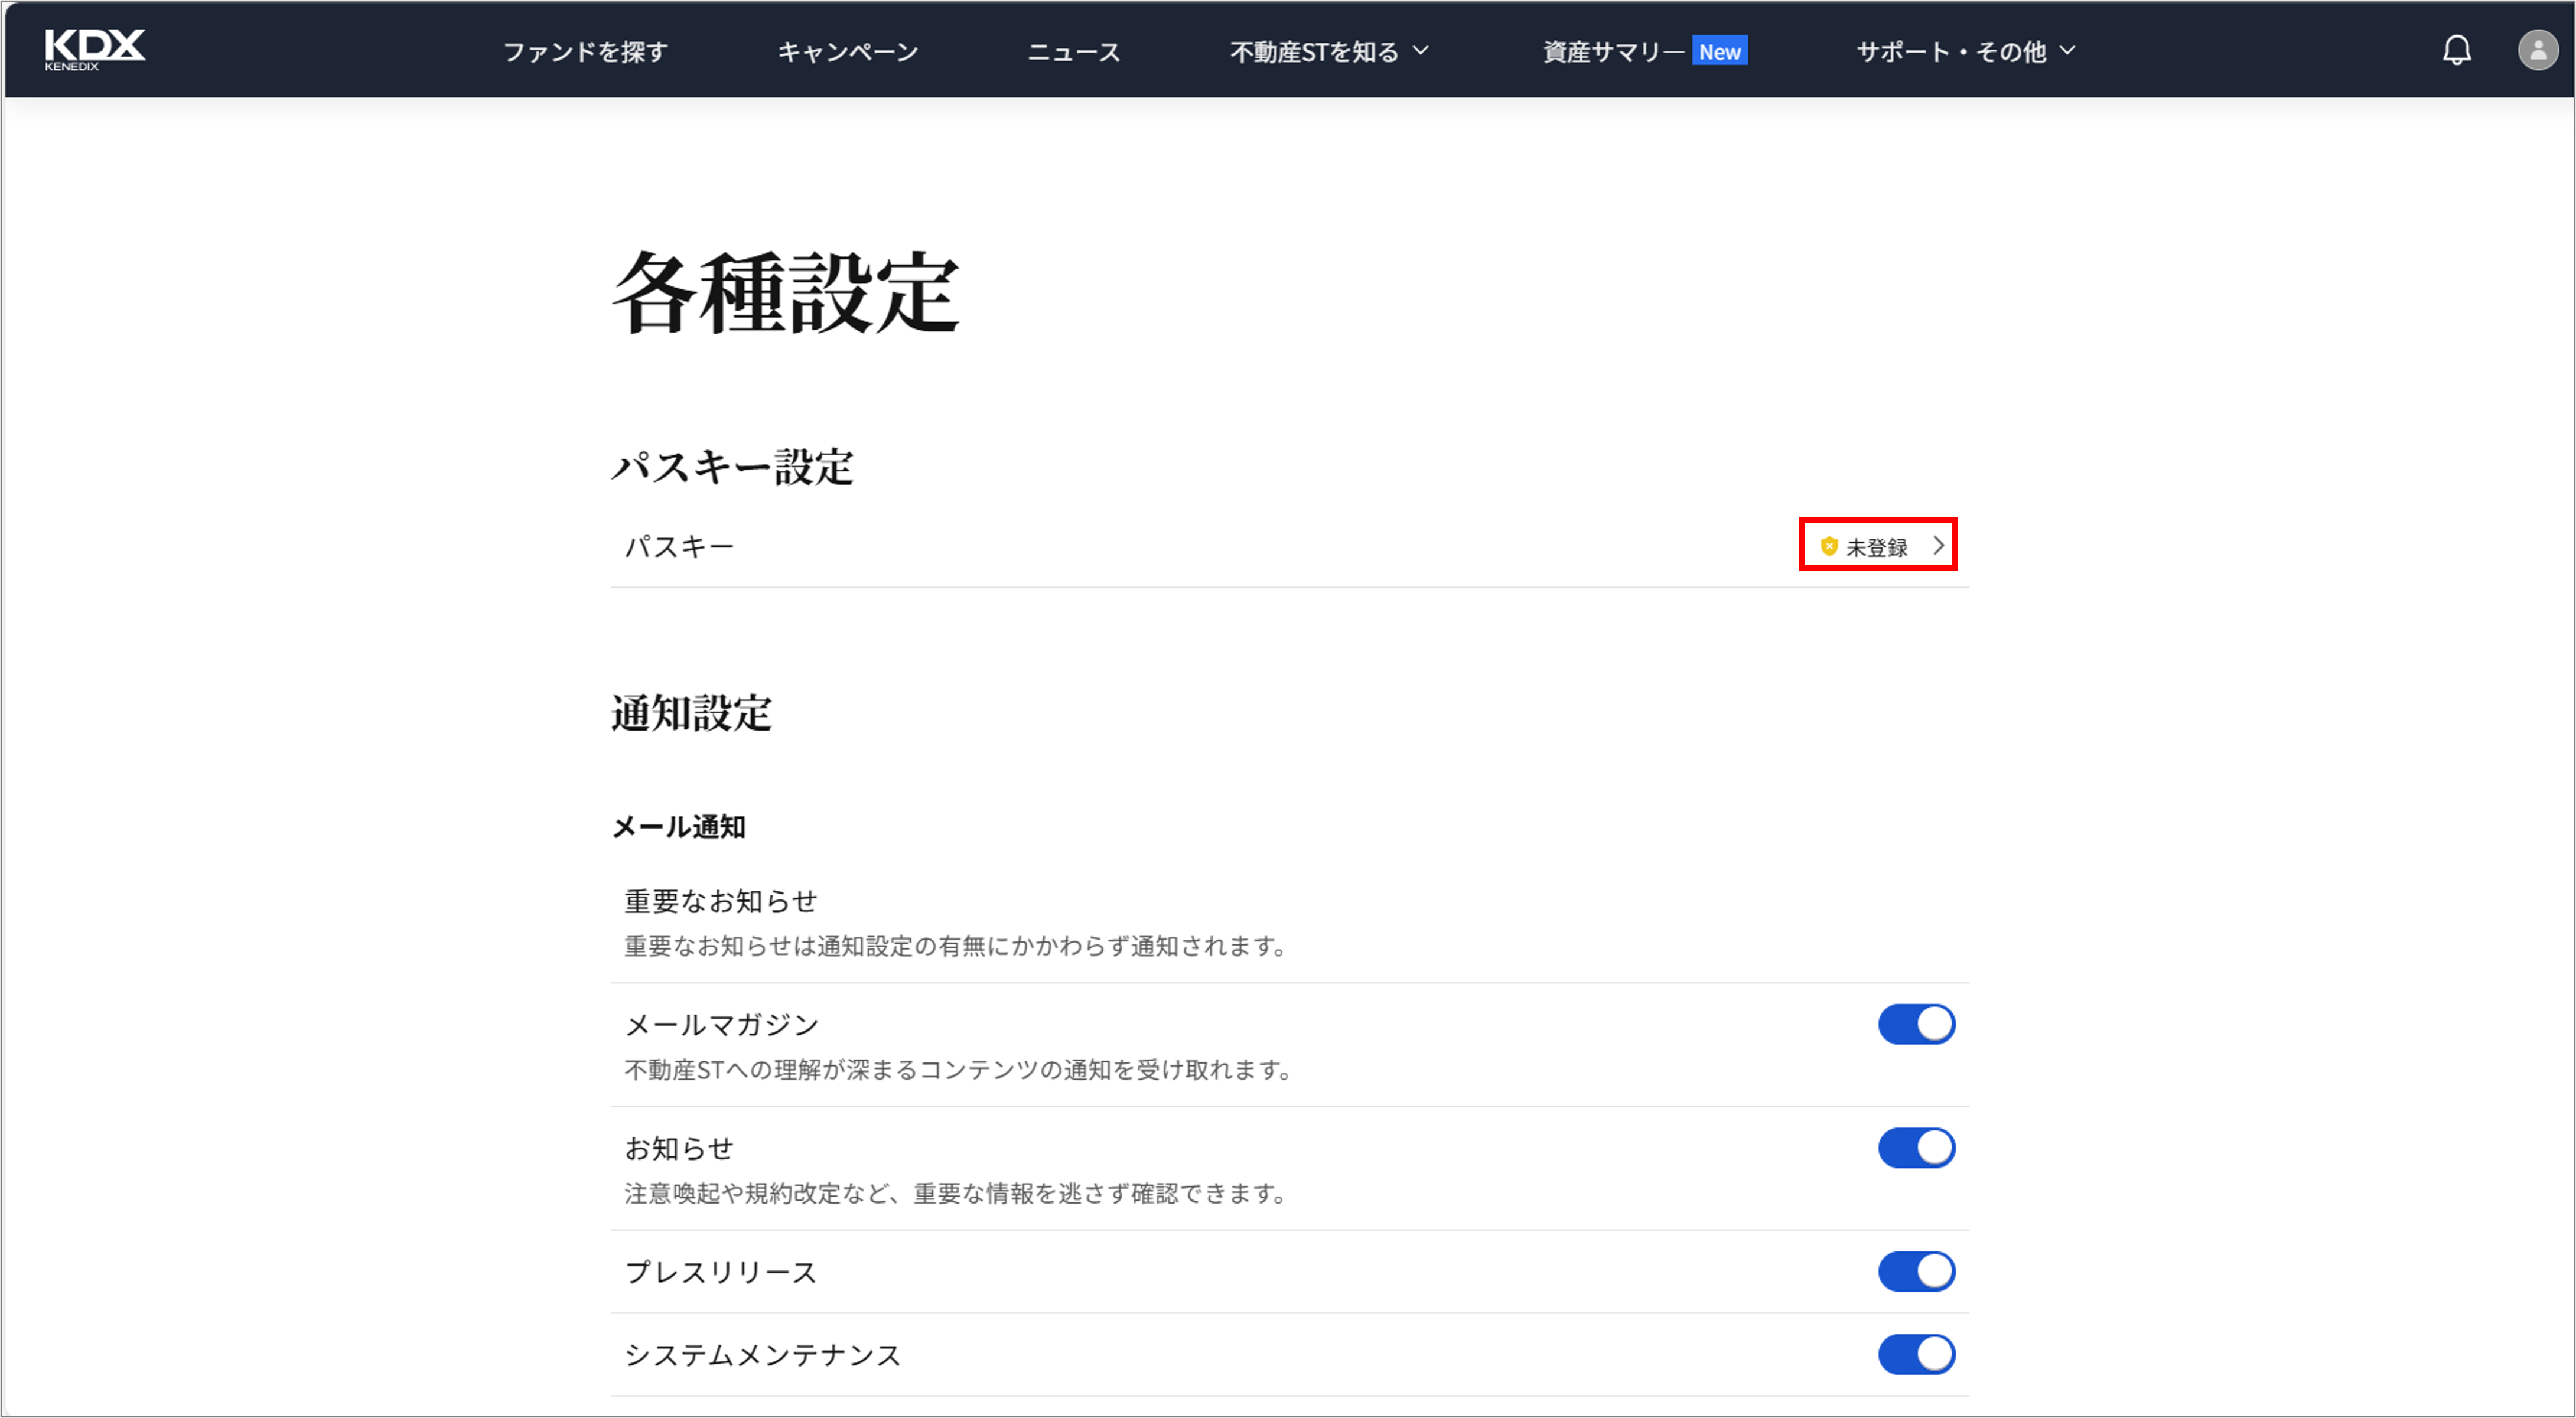Open the notification bell
2576x1418 pixels.
pos(2456,50)
